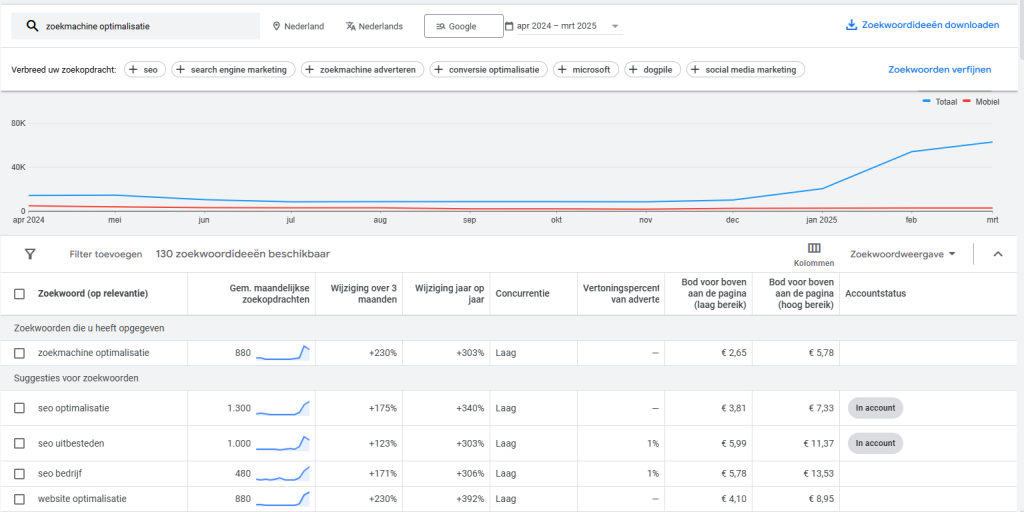The height and width of the screenshot is (512, 1024).
Task: Click the Nederlands language translate icon
Action: (351, 26)
